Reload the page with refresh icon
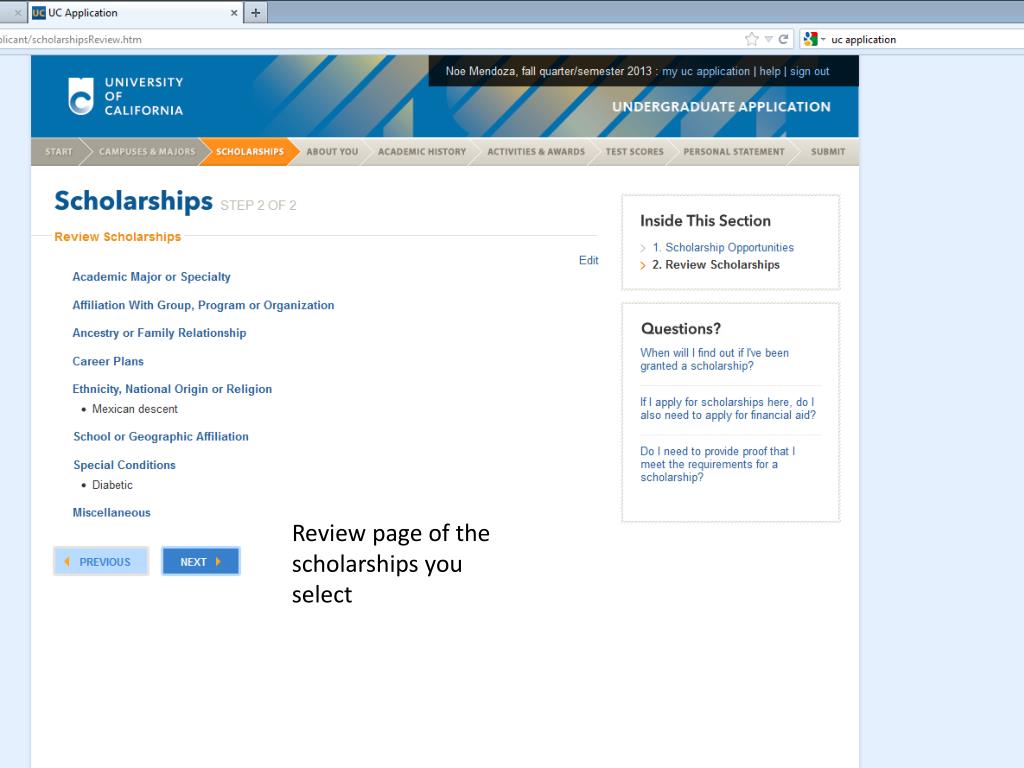Viewport: 1024px width, 768px height. (783, 39)
